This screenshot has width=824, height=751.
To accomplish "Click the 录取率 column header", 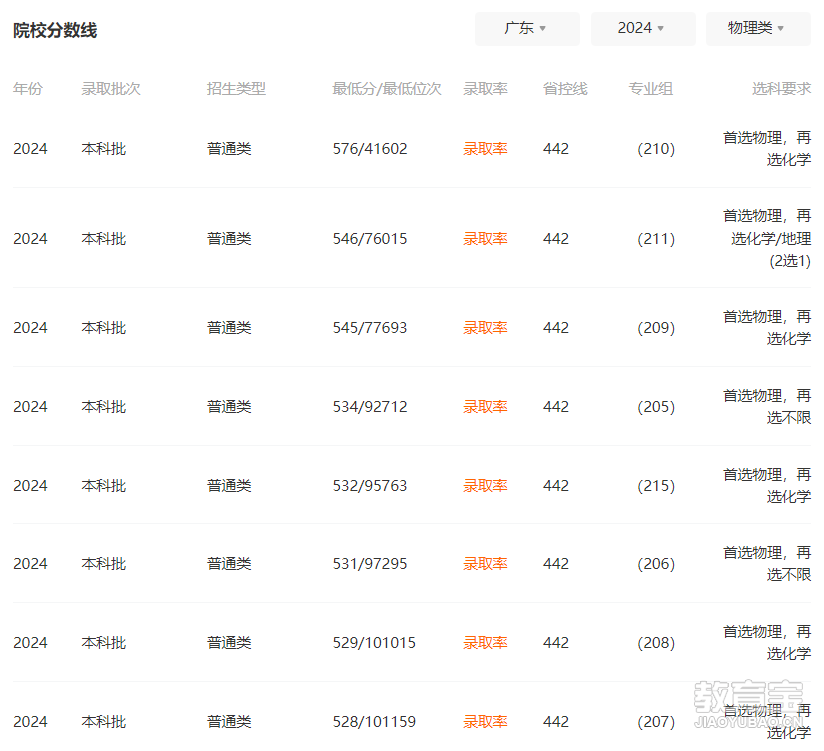I will (x=485, y=89).
